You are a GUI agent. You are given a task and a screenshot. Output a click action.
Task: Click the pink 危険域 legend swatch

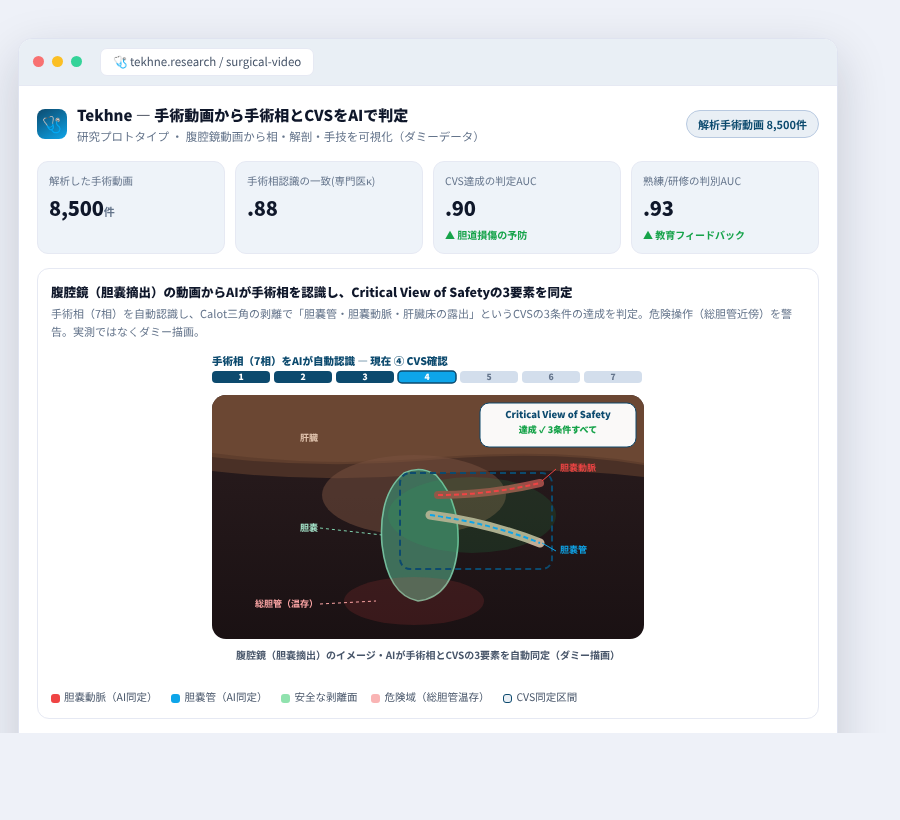tap(375, 698)
